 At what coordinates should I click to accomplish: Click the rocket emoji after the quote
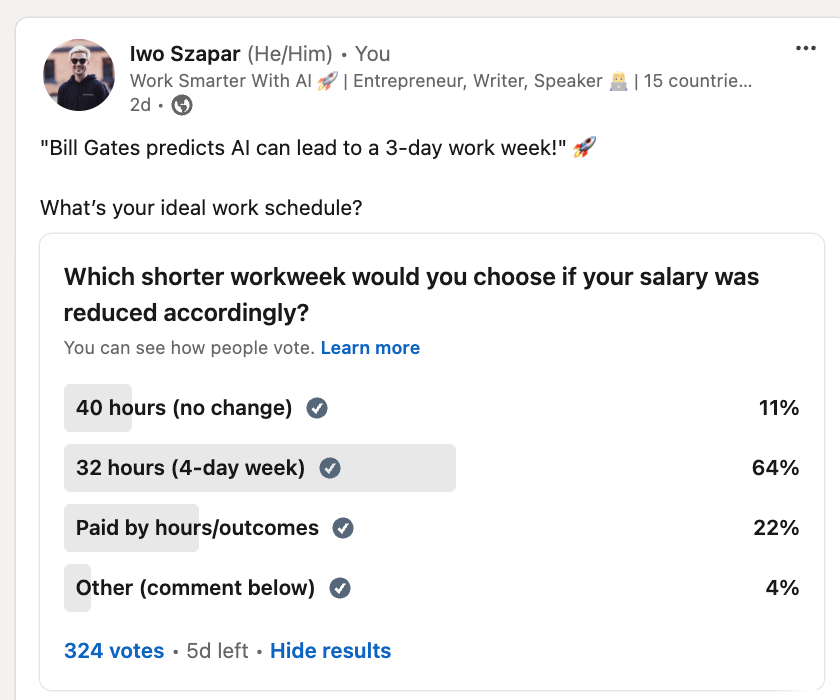tap(584, 147)
